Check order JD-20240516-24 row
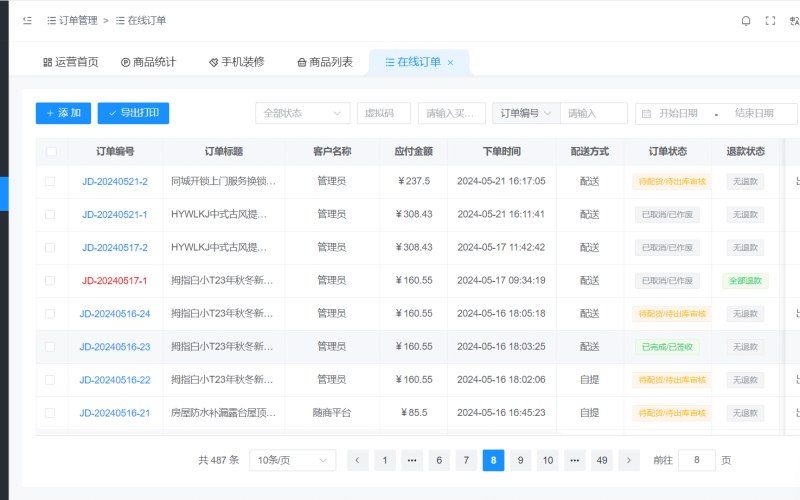Image resolution: width=800 pixels, height=500 pixels. [x=50, y=314]
